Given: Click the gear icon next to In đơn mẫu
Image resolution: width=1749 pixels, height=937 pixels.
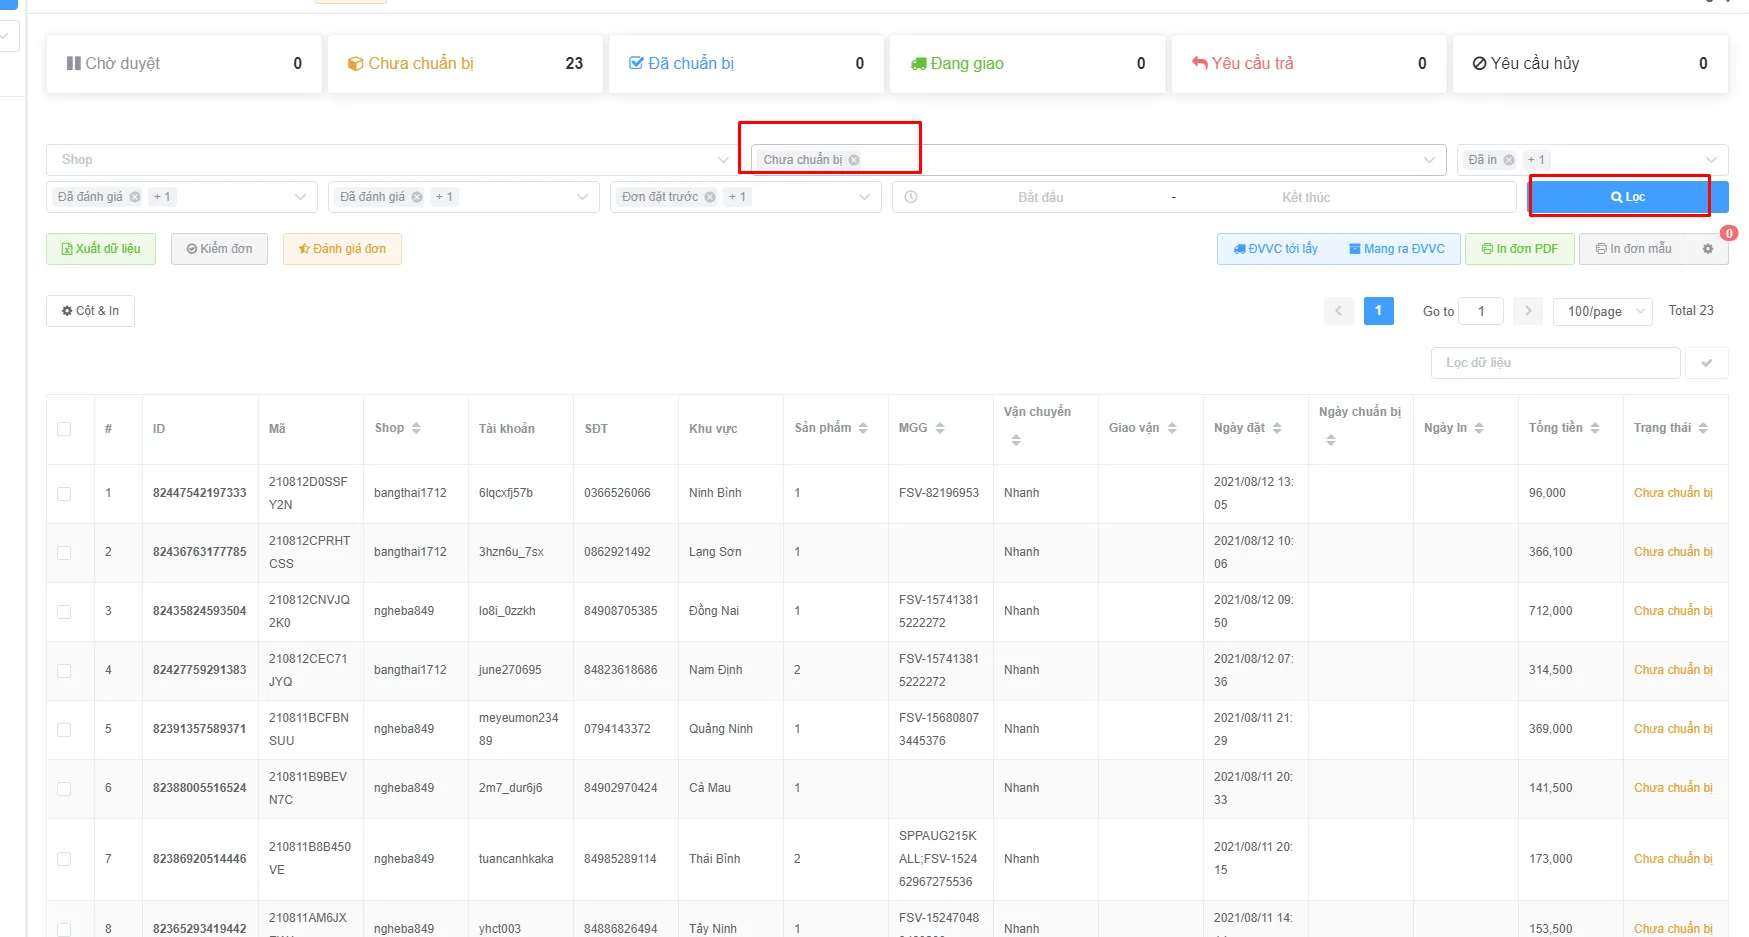Looking at the screenshot, I should coord(1708,249).
